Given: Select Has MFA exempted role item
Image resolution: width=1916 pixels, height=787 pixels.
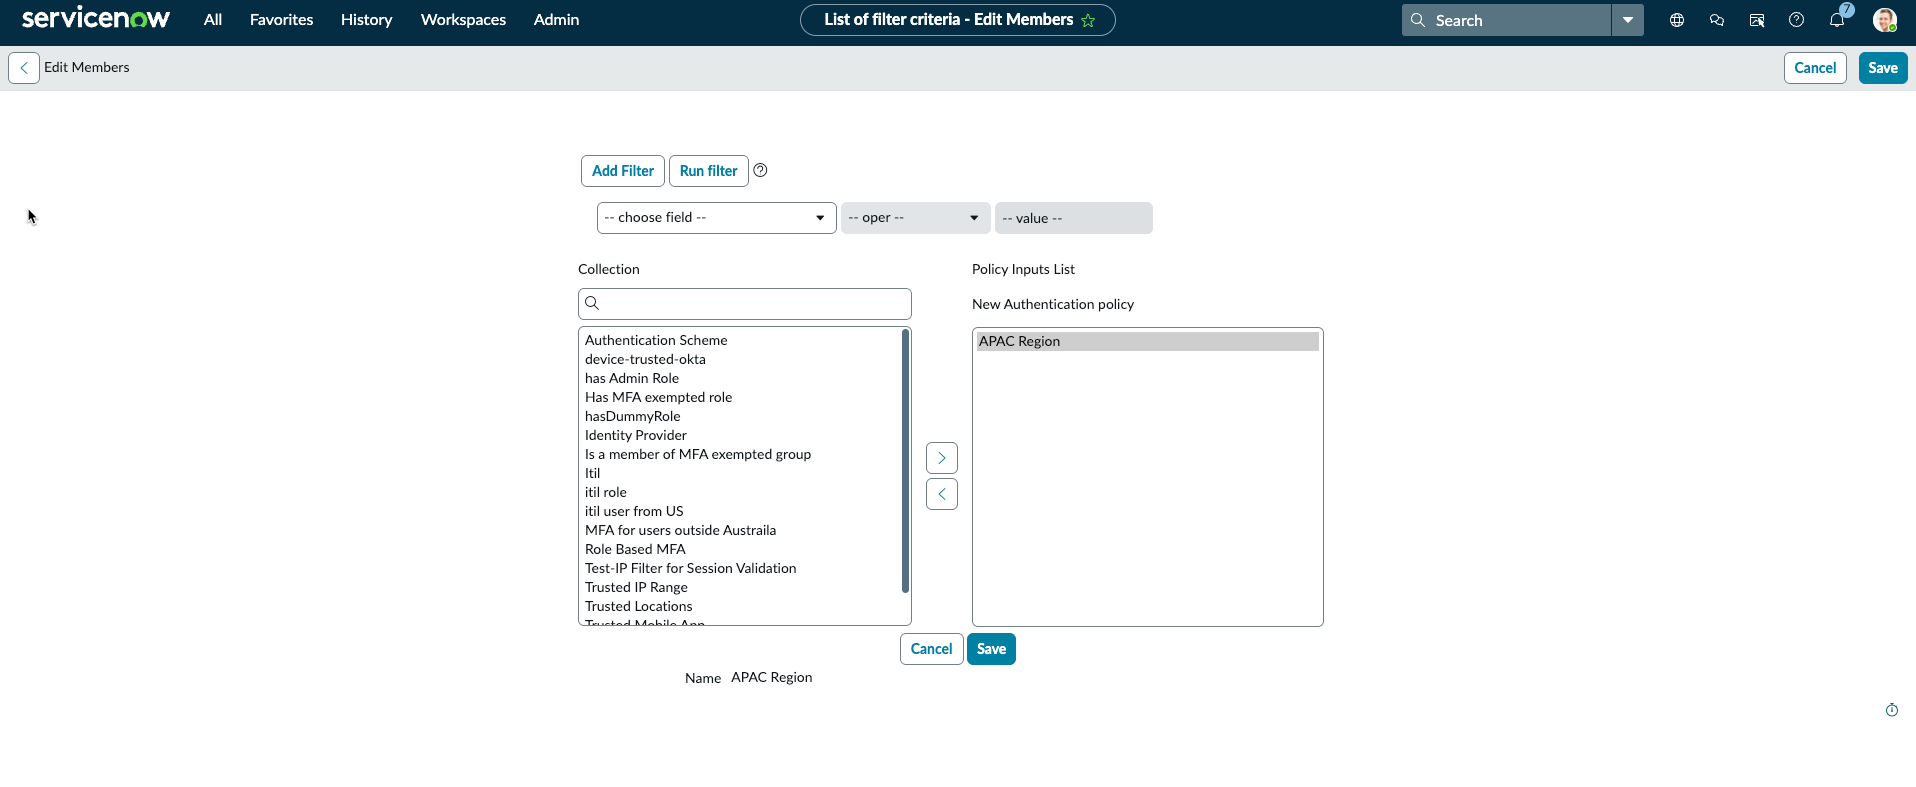Looking at the screenshot, I should click(742, 397).
